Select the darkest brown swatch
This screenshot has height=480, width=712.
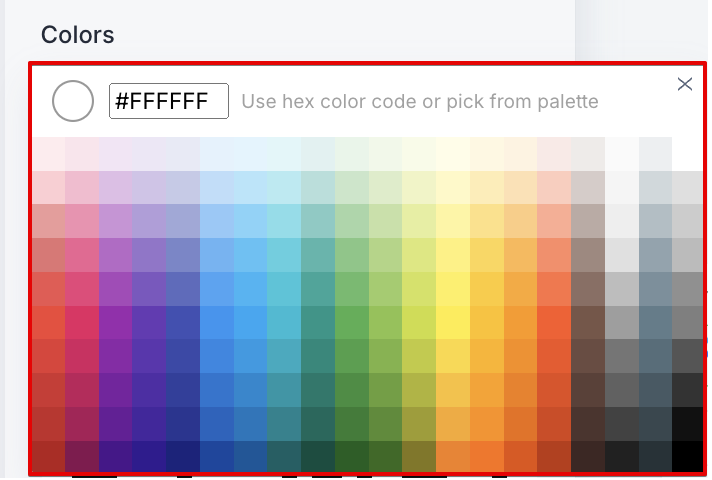[x=587, y=455]
